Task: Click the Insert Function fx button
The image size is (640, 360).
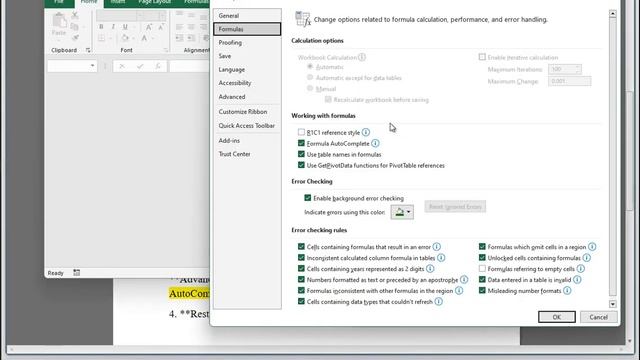Action: [x=158, y=66]
